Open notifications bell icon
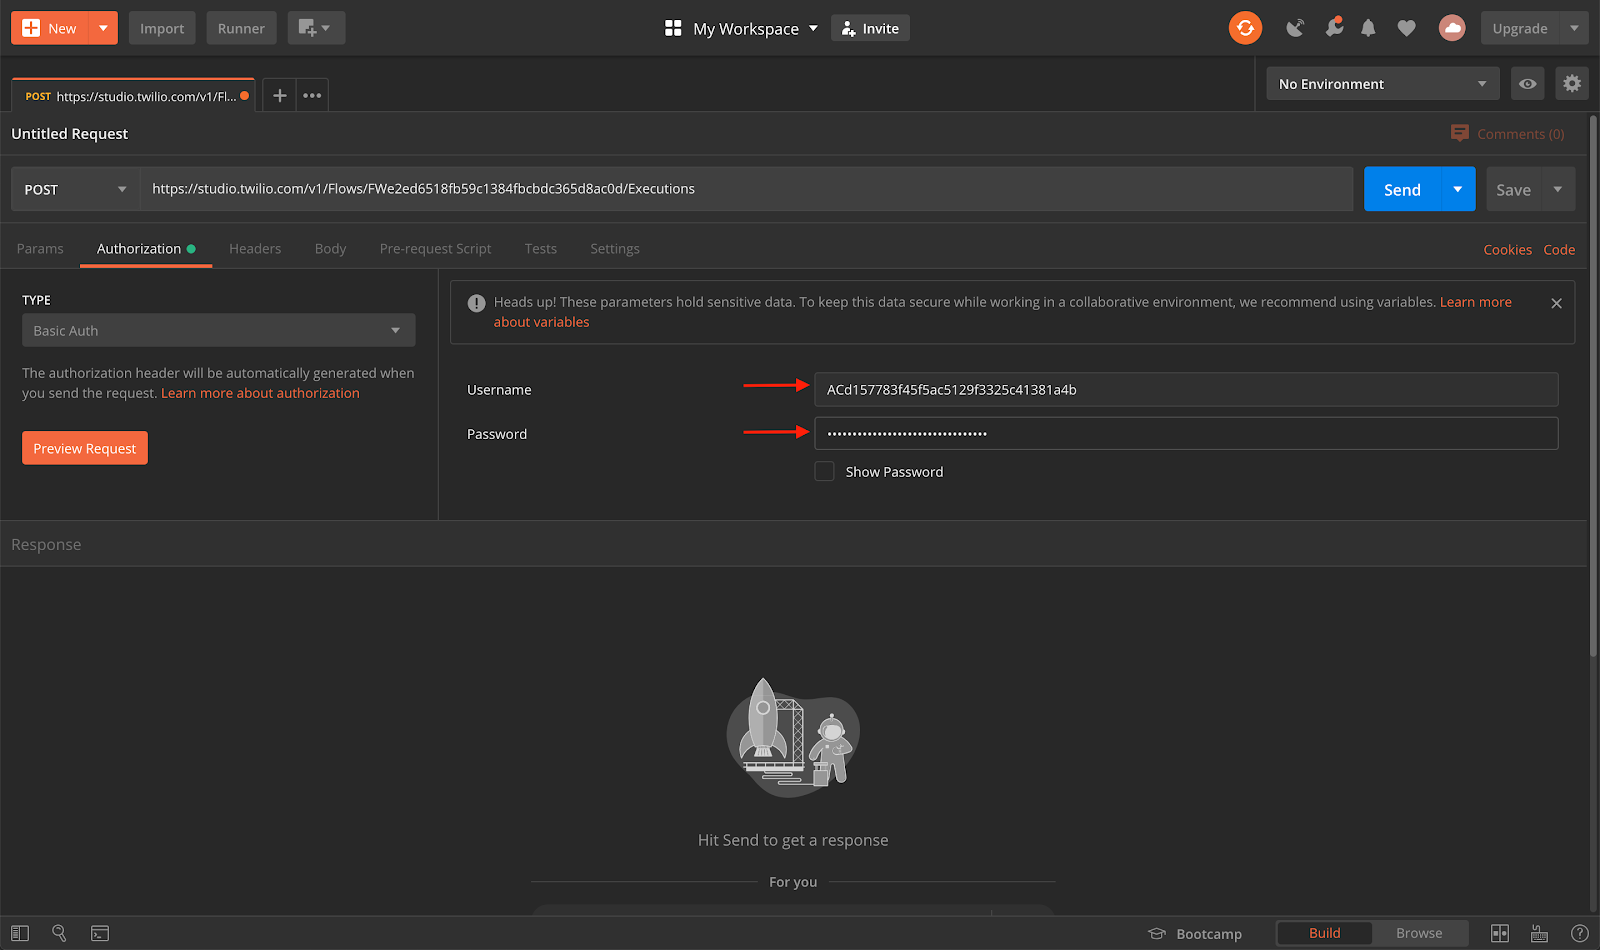Image resolution: width=1600 pixels, height=950 pixels. (1368, 28)
